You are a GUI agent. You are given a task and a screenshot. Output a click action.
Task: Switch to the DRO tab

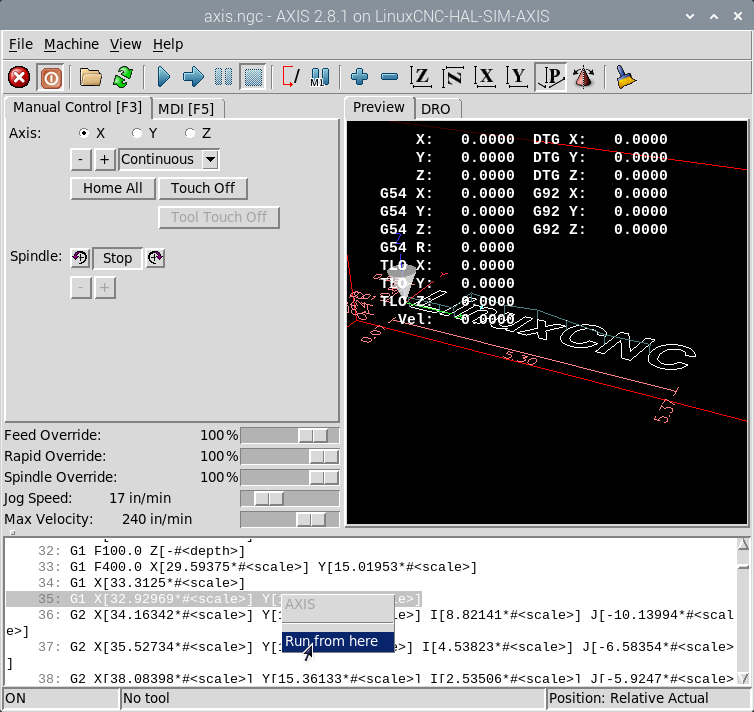click(x=435, y=108)
